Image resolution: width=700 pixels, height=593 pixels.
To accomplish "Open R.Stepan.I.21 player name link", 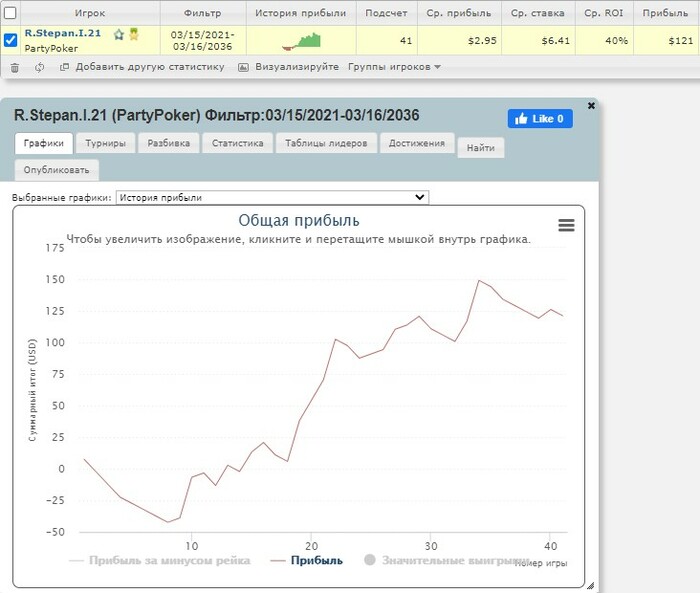I will [62, 33].
